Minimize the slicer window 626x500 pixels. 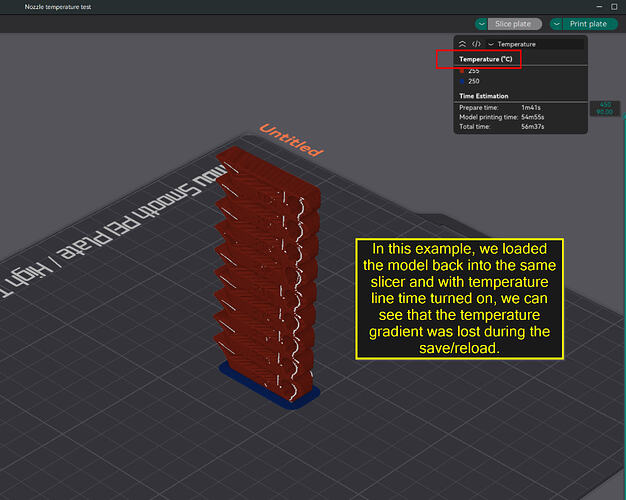coord(599,7)
